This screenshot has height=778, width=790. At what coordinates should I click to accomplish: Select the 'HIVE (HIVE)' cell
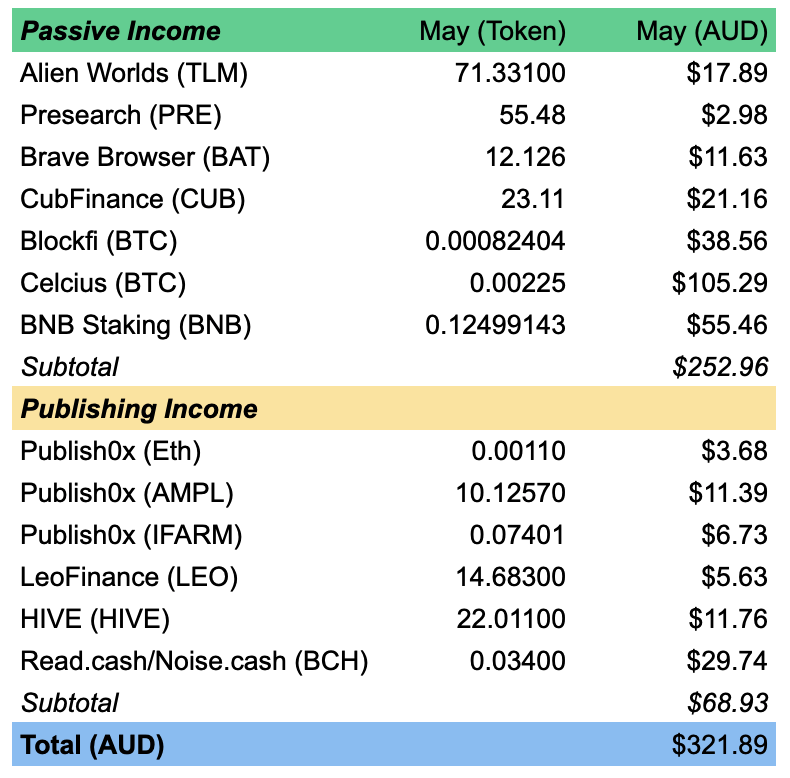pos(95,619)
